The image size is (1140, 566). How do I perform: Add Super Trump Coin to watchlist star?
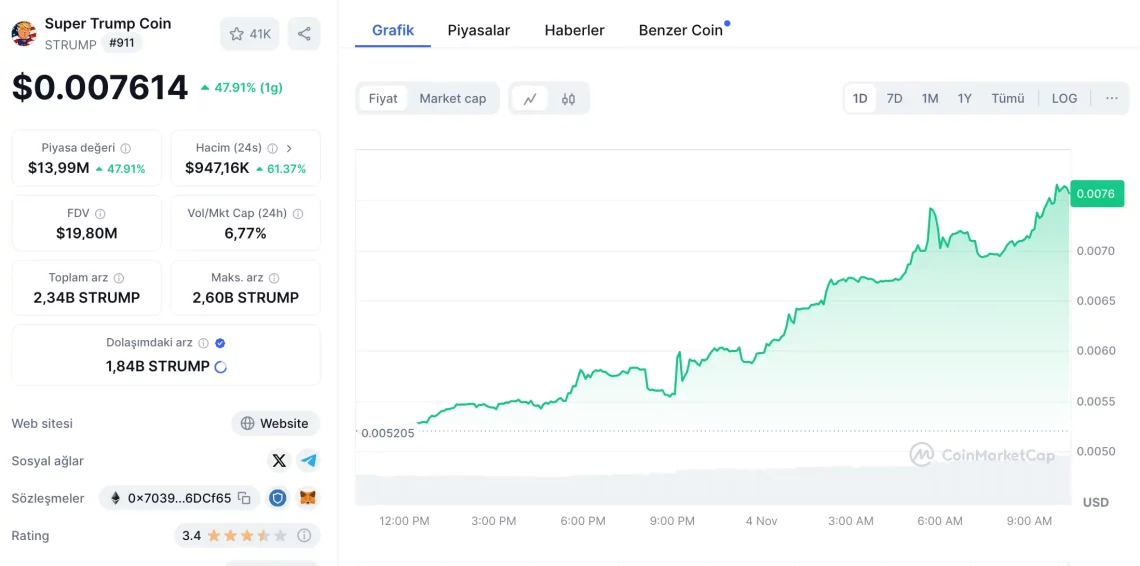[x=237, y=34]
